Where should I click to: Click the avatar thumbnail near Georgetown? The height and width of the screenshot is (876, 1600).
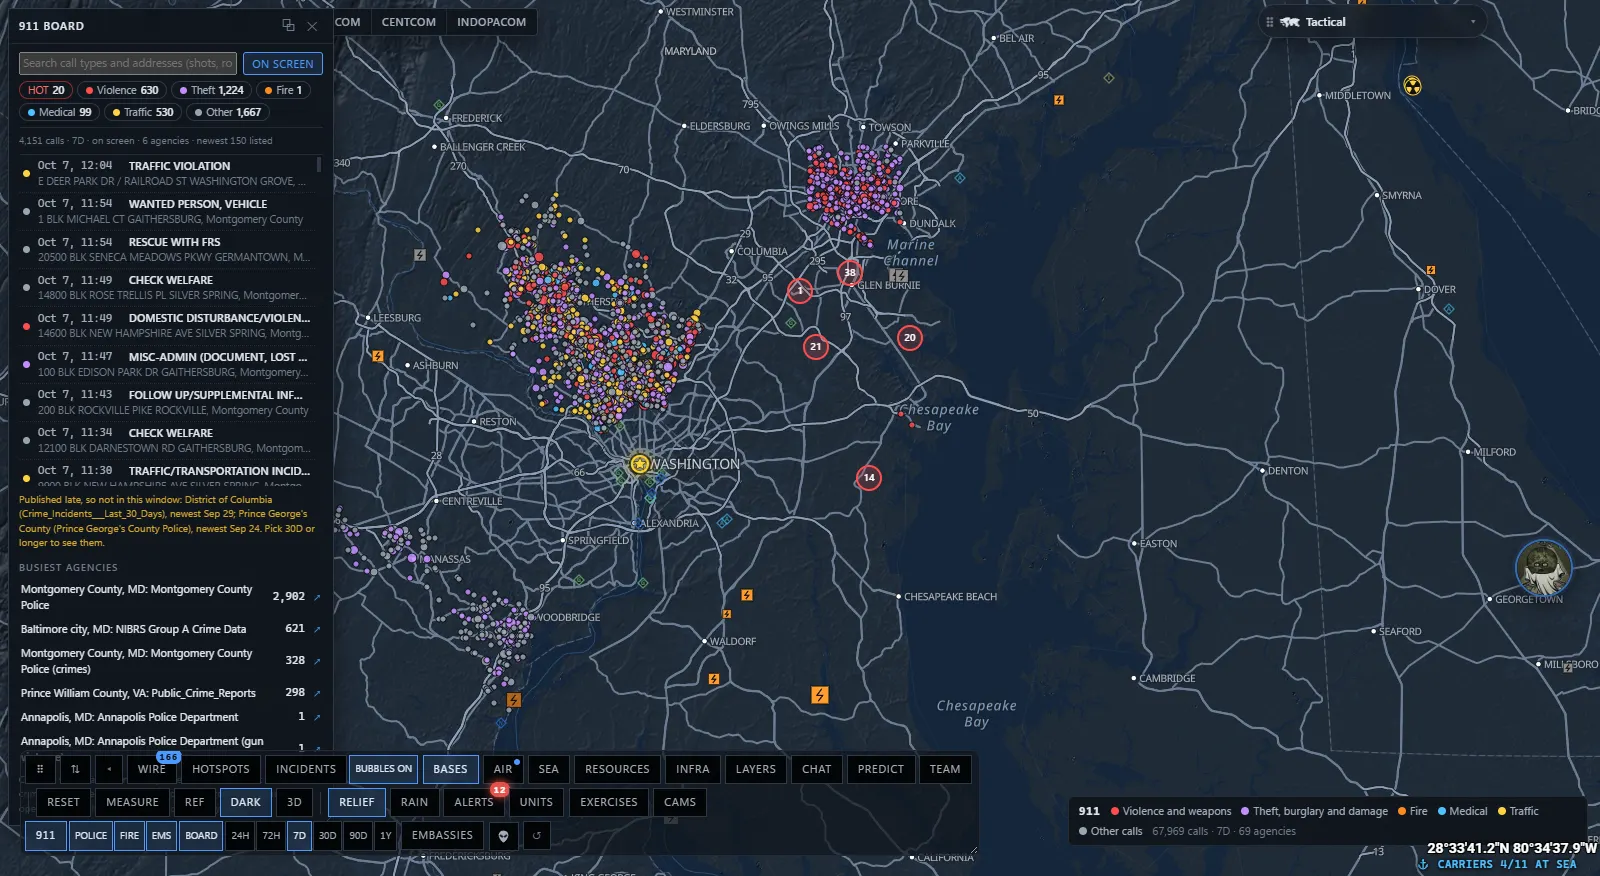[x=1544, y=568]
